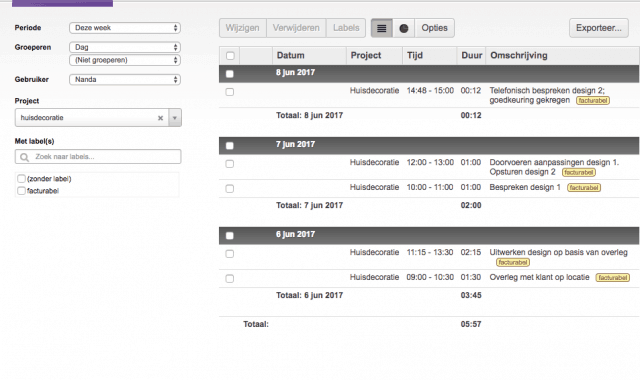Screen dimensions: 640x380
Task: Check the 14:48 - 15:00 entry checkbox
Action: [230, 92]
